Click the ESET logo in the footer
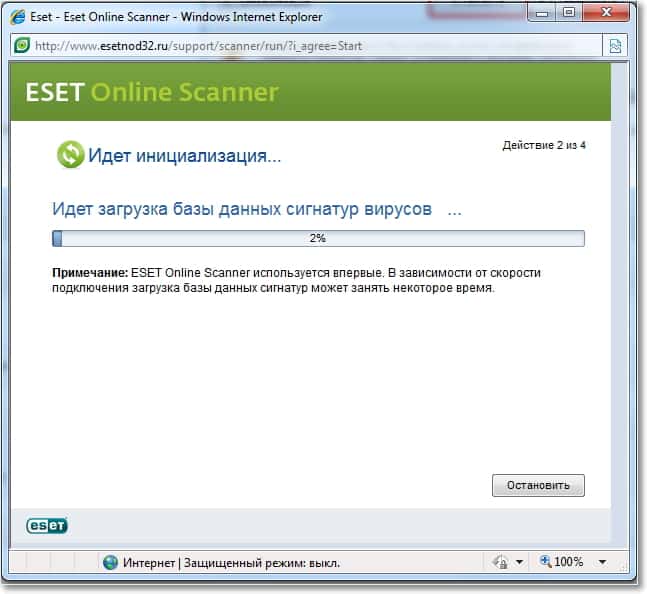This screenshot has width=647, height=594. (x=47, y=525)
